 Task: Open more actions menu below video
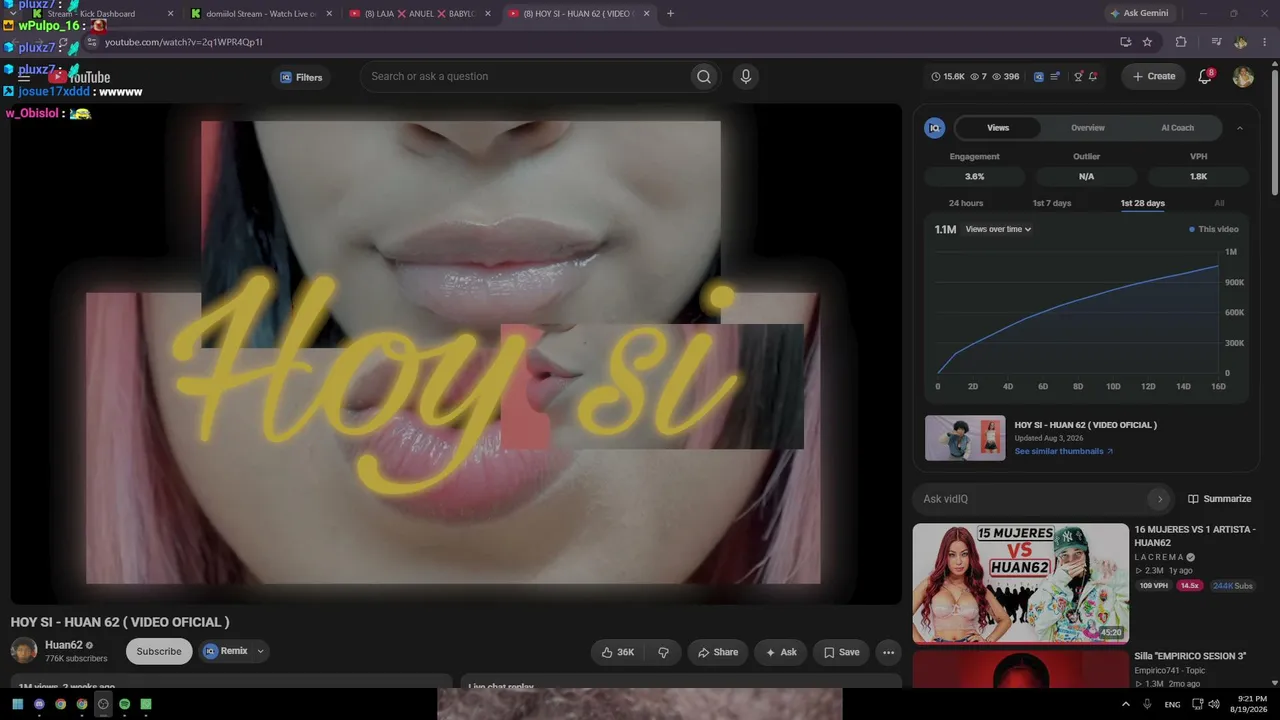[888, 652]
